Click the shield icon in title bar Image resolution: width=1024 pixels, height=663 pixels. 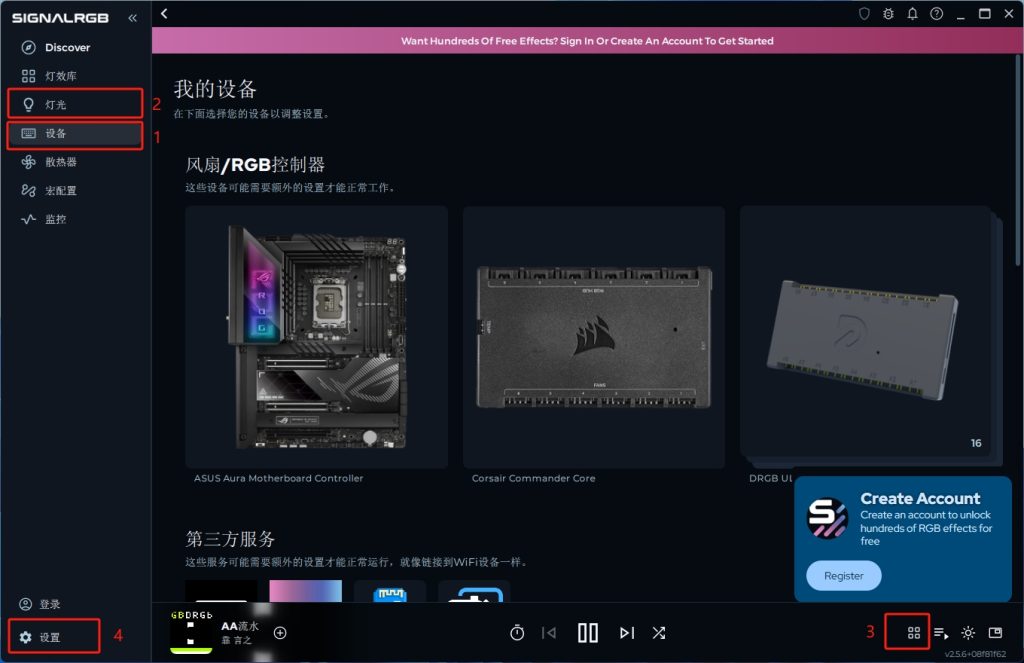864,14
